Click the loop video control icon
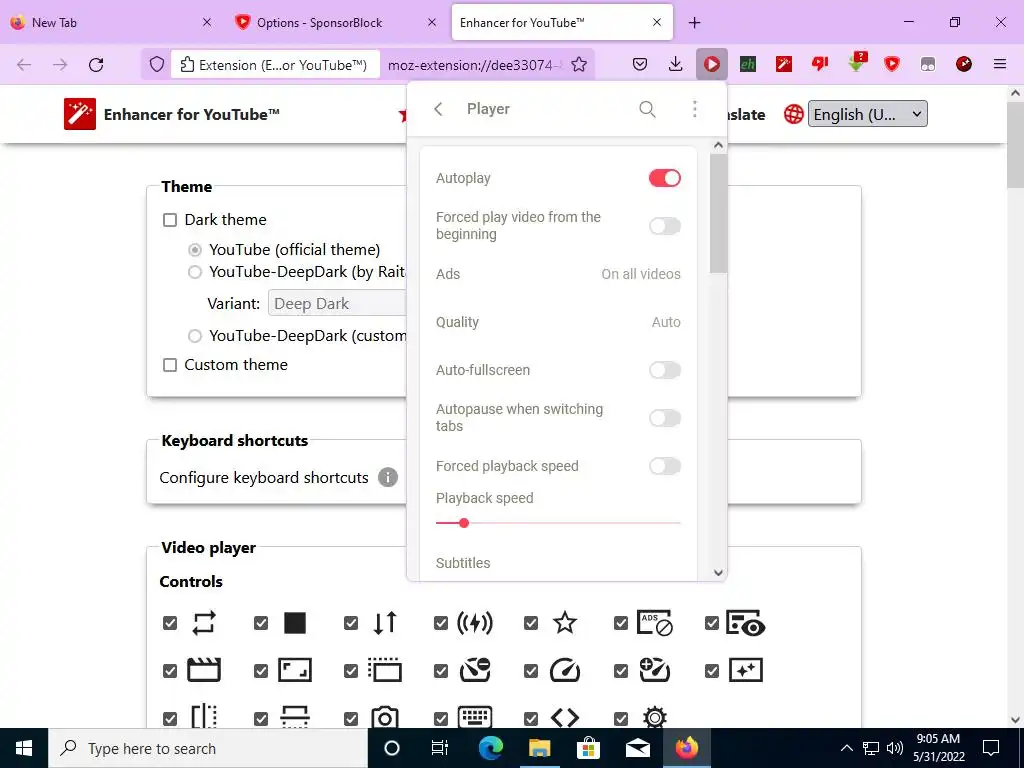 204,623
